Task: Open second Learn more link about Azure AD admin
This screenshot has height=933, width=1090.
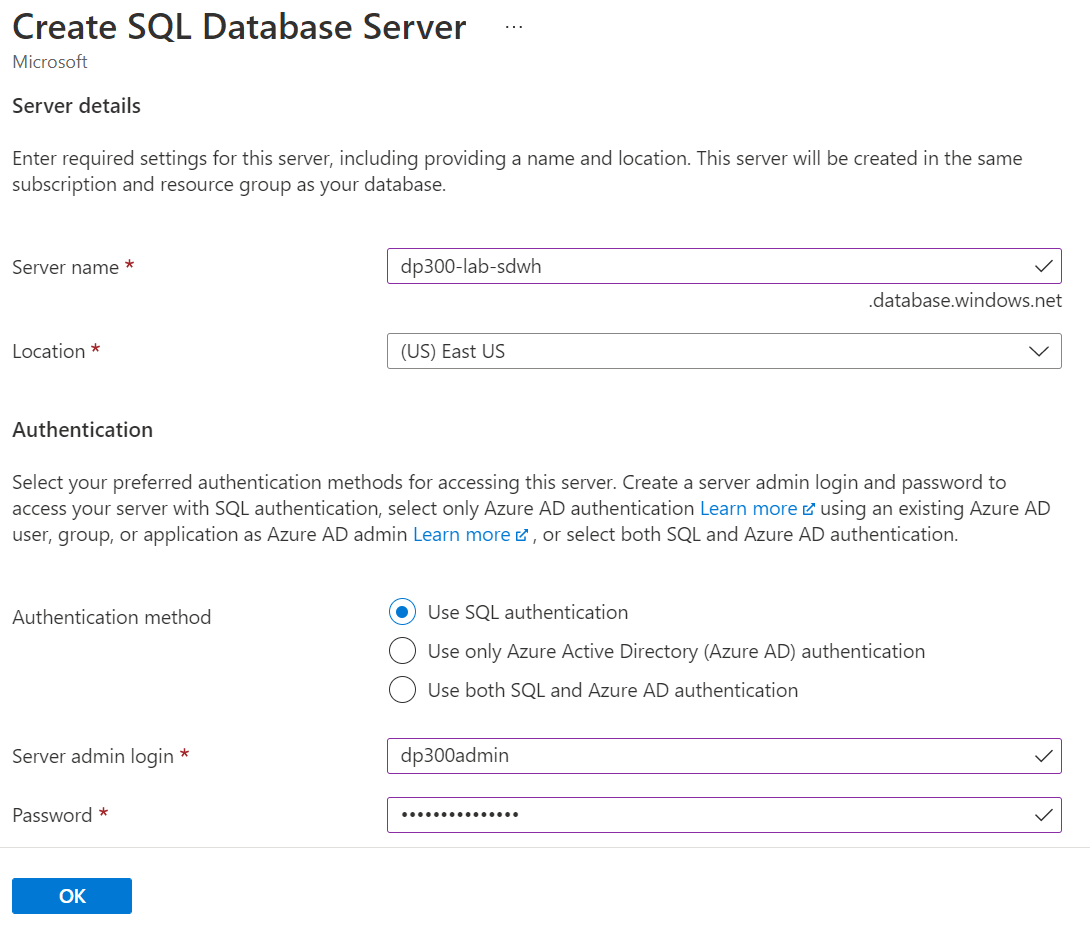Action: (x=461, y=535)
